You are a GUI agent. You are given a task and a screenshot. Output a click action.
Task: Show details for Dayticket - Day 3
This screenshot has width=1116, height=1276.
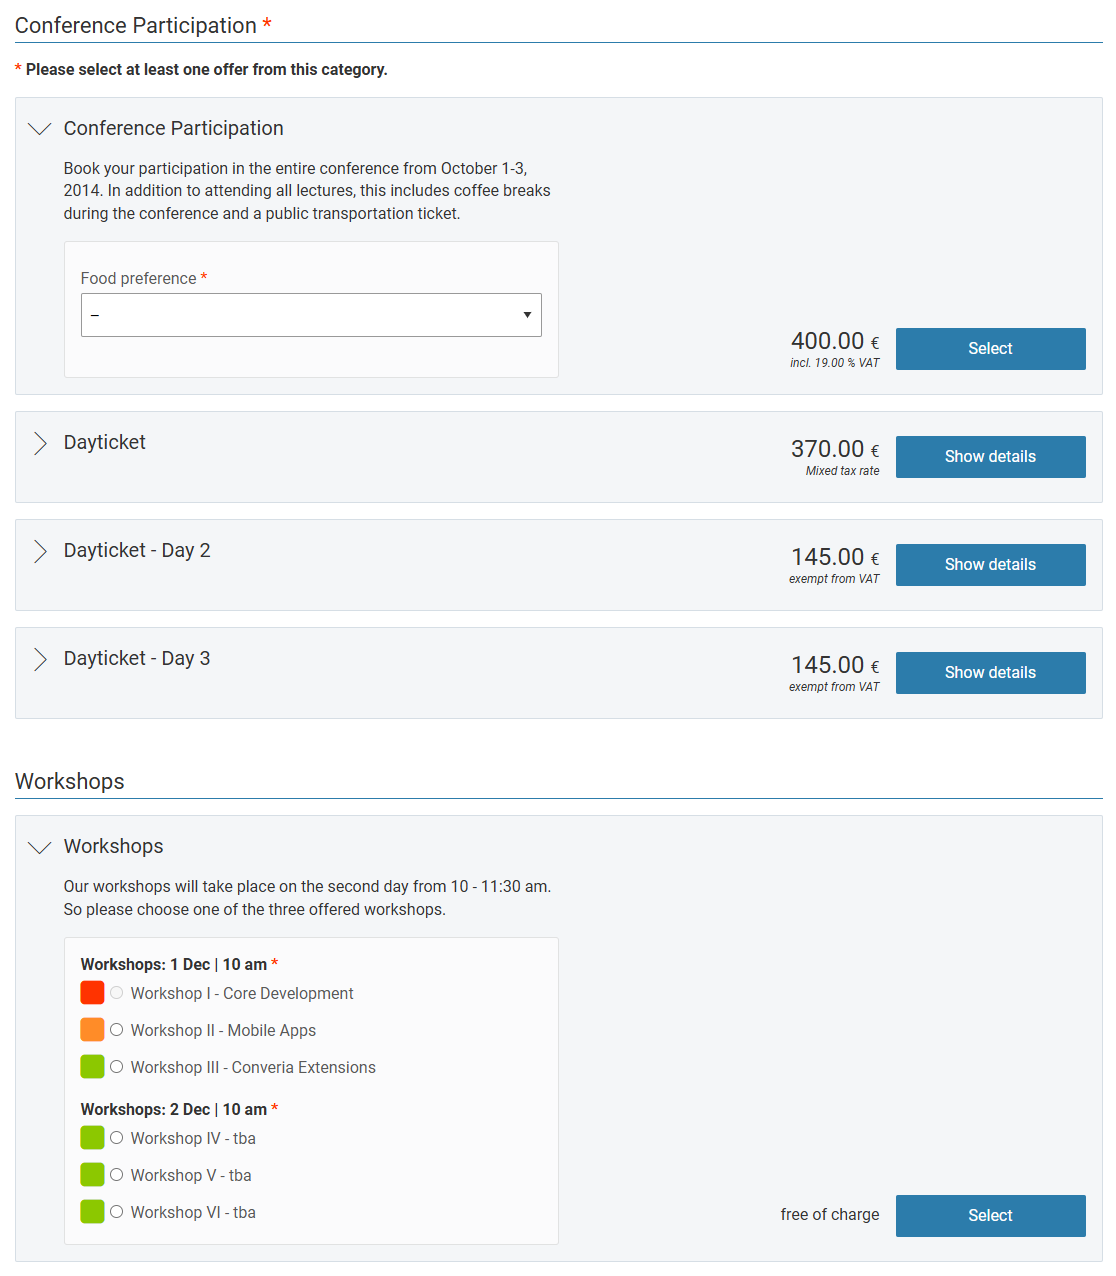(x=990, y=672)
